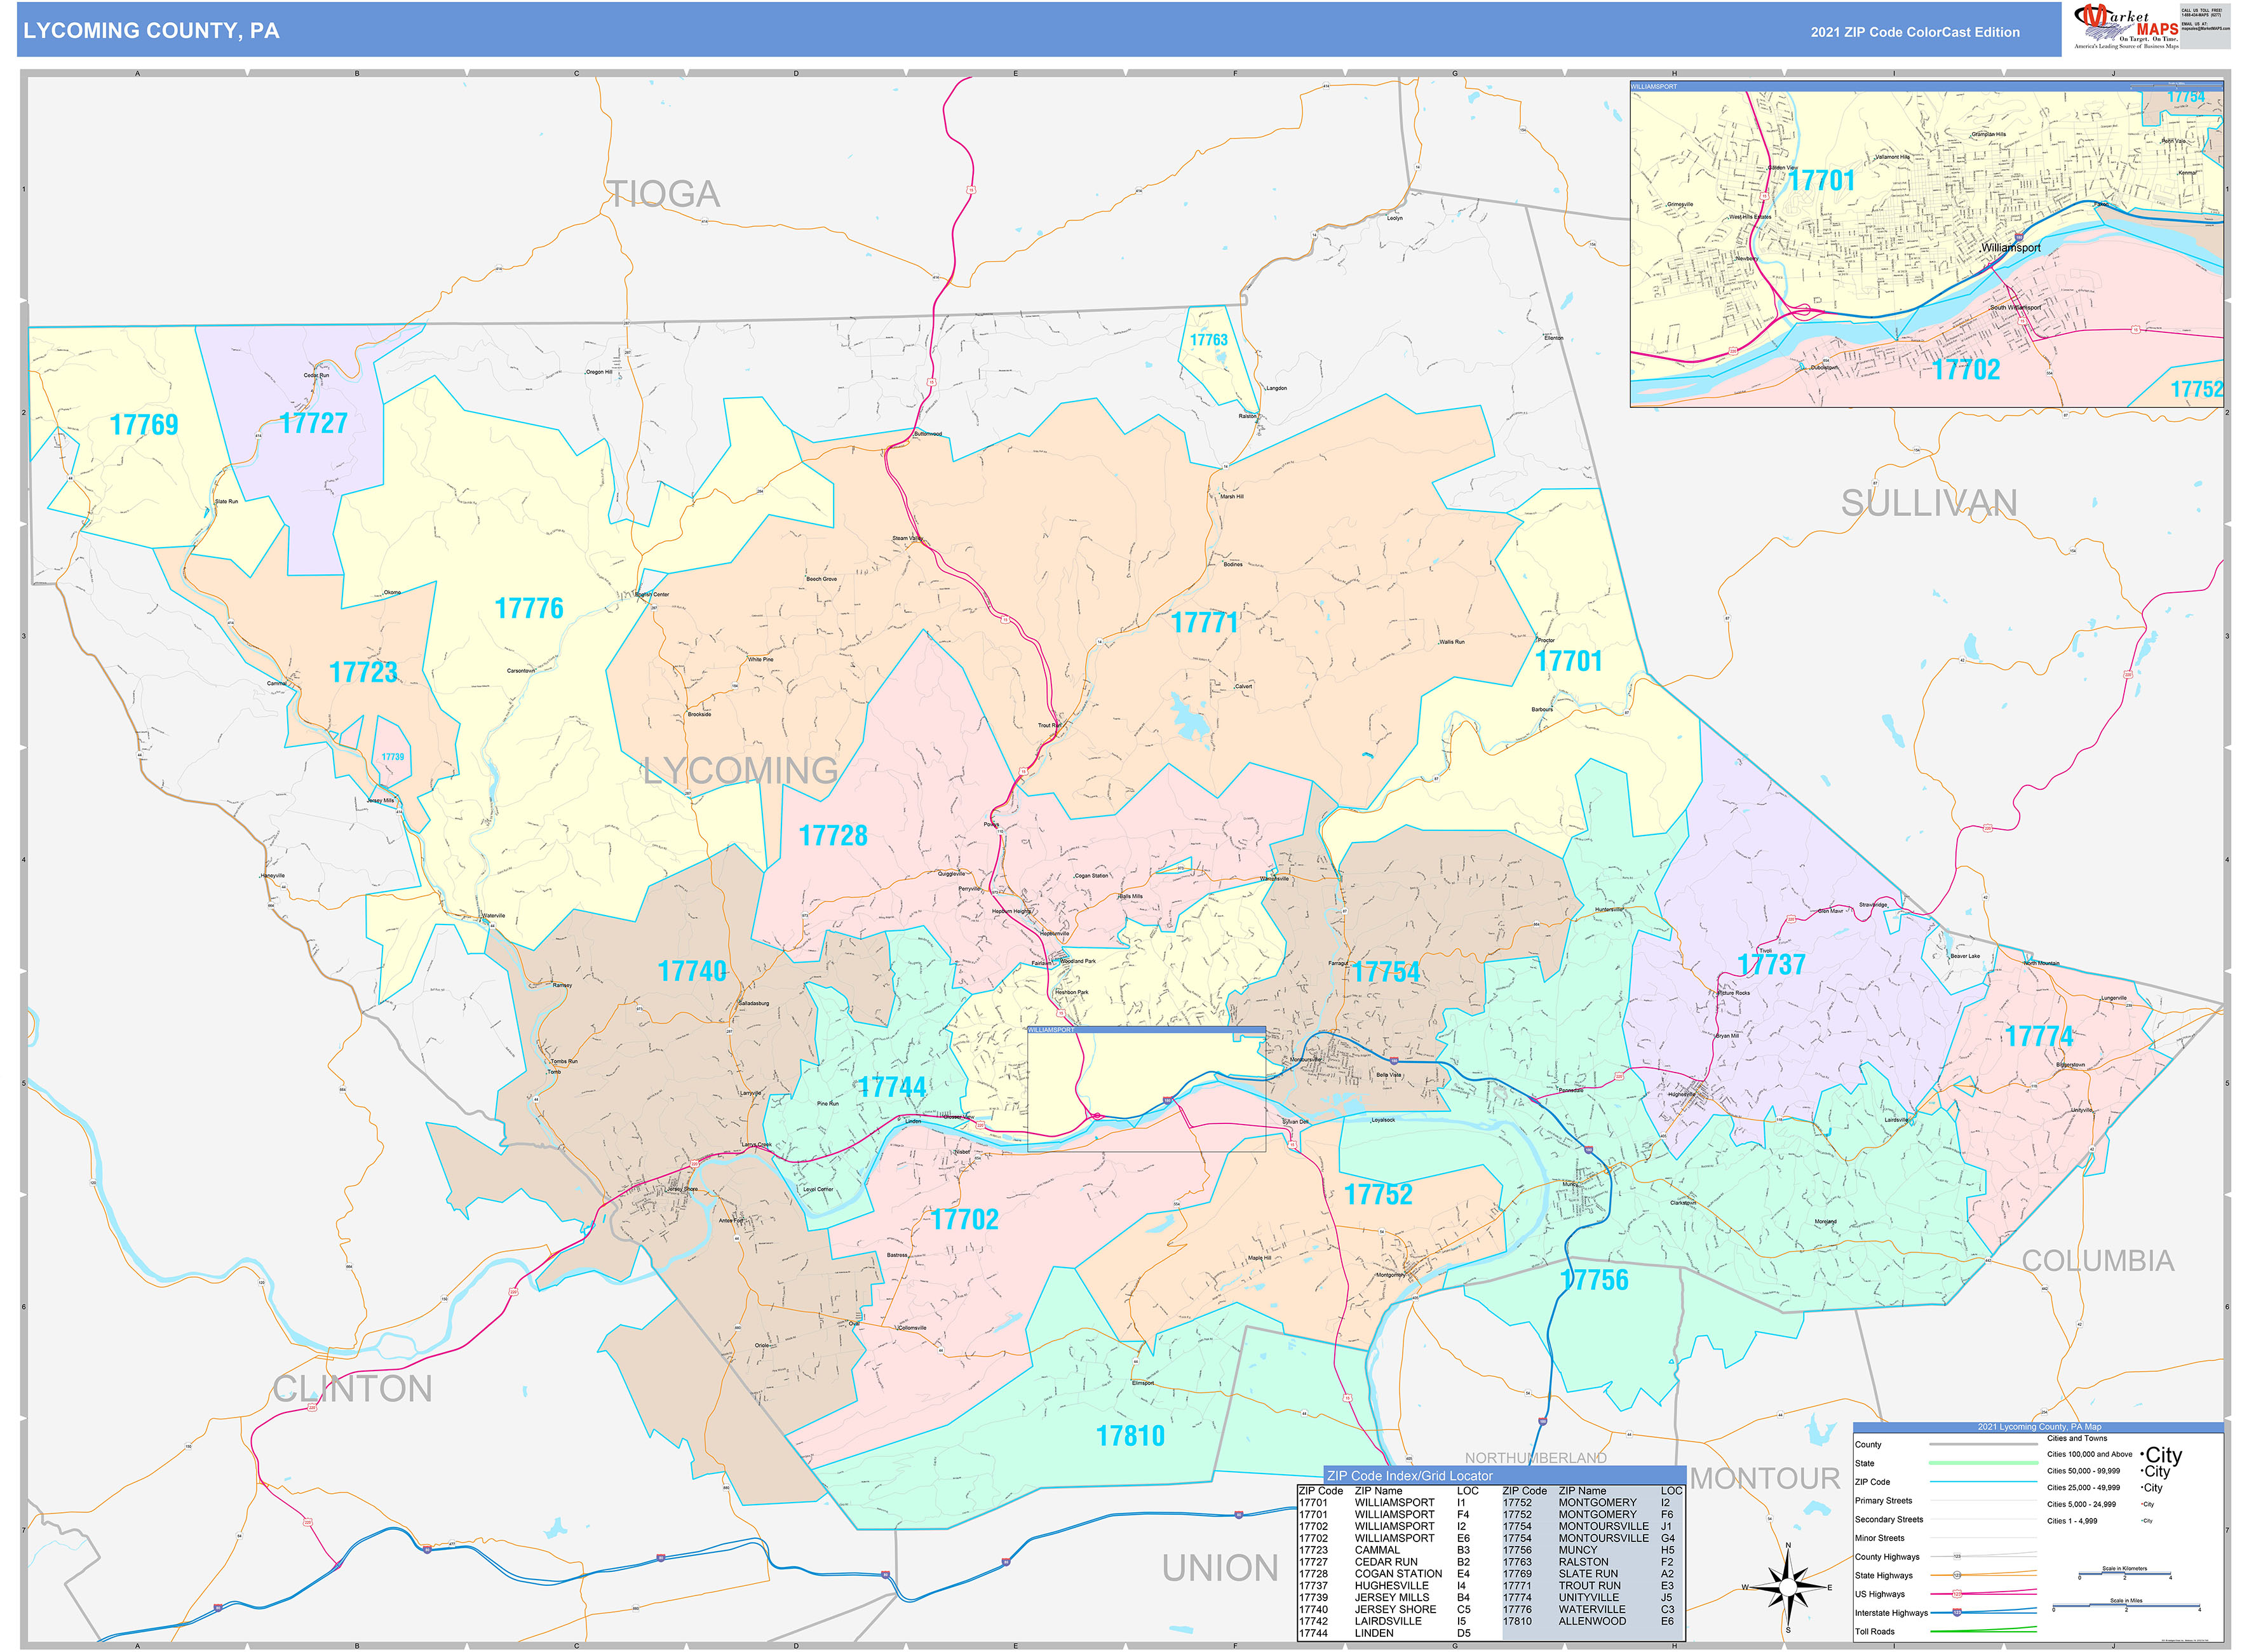Click the Toll Roads legend entry
This screenshot has height=1652, width=2242.
[1945, 1632]
